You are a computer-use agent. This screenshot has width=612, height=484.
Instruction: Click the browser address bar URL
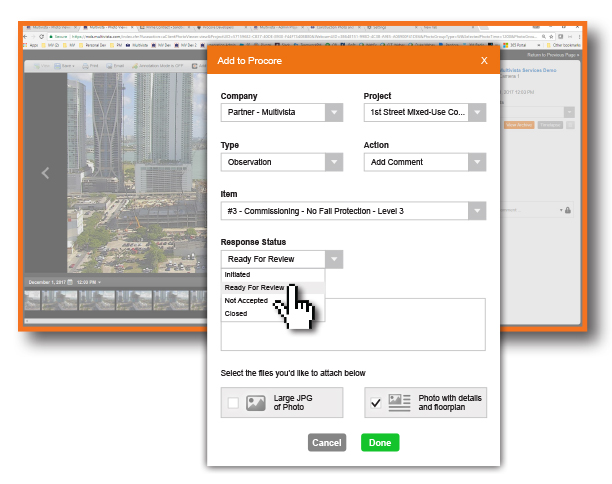click(295, 36)
